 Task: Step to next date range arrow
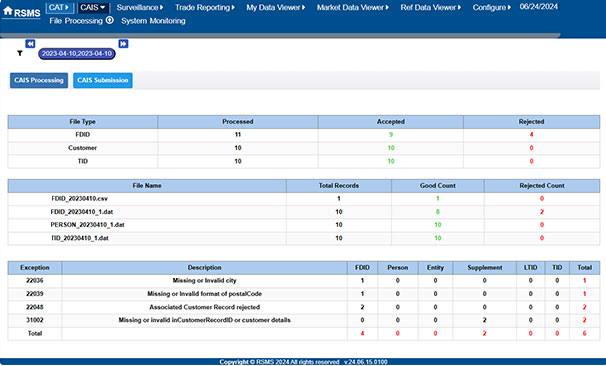coord(123,44)
